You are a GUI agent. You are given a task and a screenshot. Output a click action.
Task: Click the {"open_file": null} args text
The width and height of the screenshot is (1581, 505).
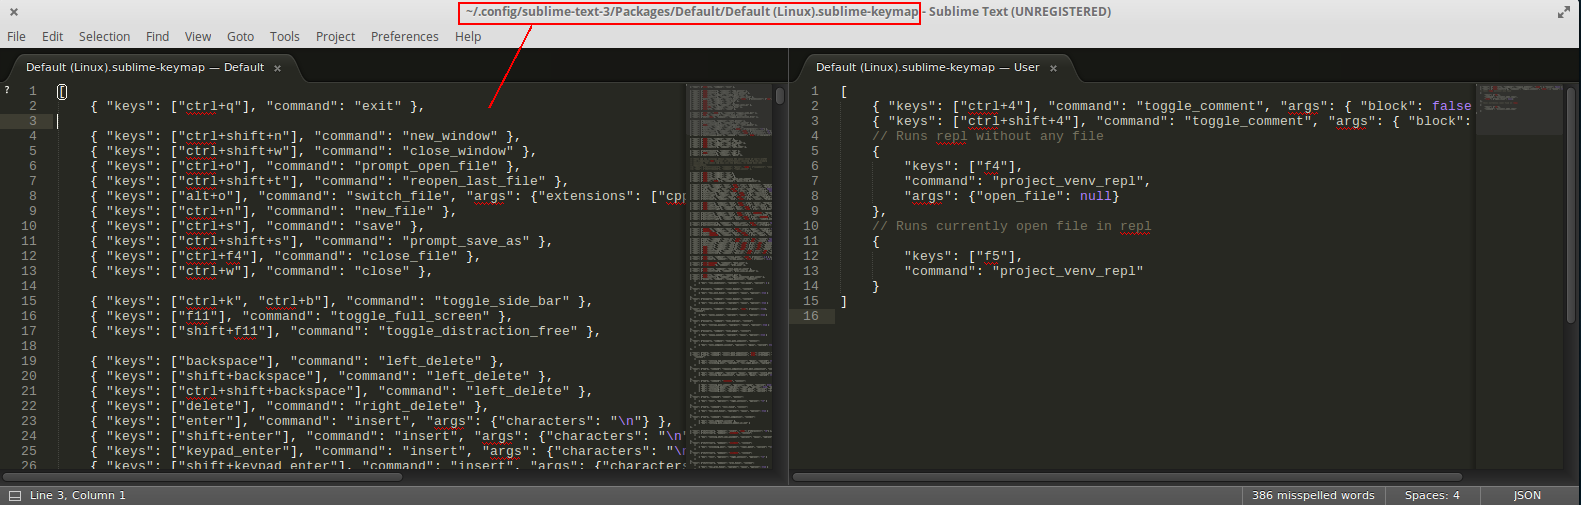pos(1044,196)
